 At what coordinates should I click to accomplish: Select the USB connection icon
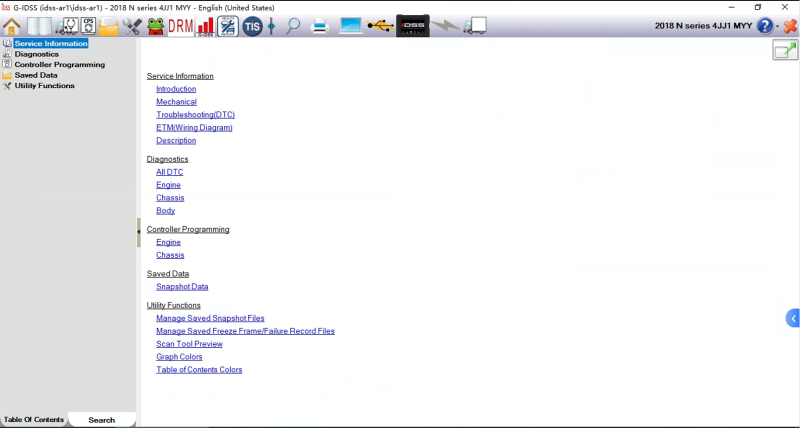[x=380, y=26]
